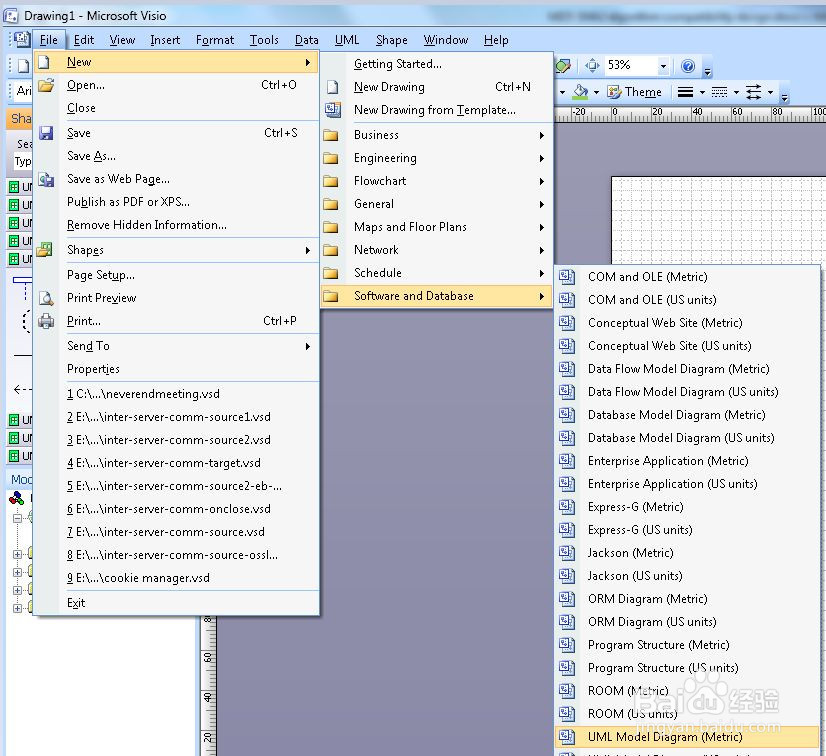This screenshot has width=826, height=756.
Task: Click the Visio document icon in menu bar
Action: 22,40
